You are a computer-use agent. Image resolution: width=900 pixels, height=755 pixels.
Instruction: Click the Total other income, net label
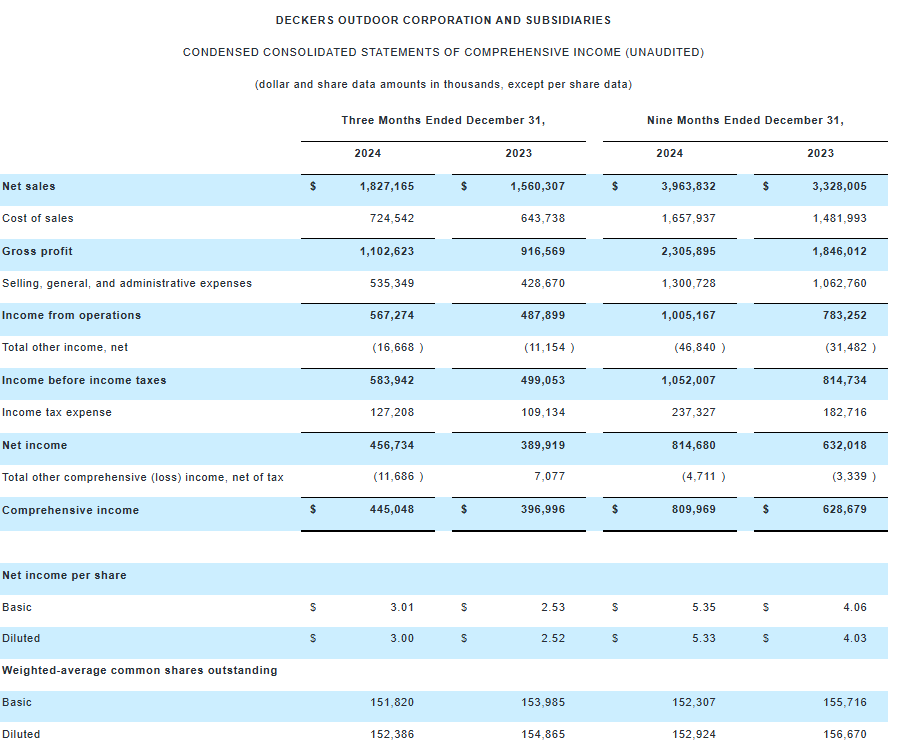tap(65, 347)
